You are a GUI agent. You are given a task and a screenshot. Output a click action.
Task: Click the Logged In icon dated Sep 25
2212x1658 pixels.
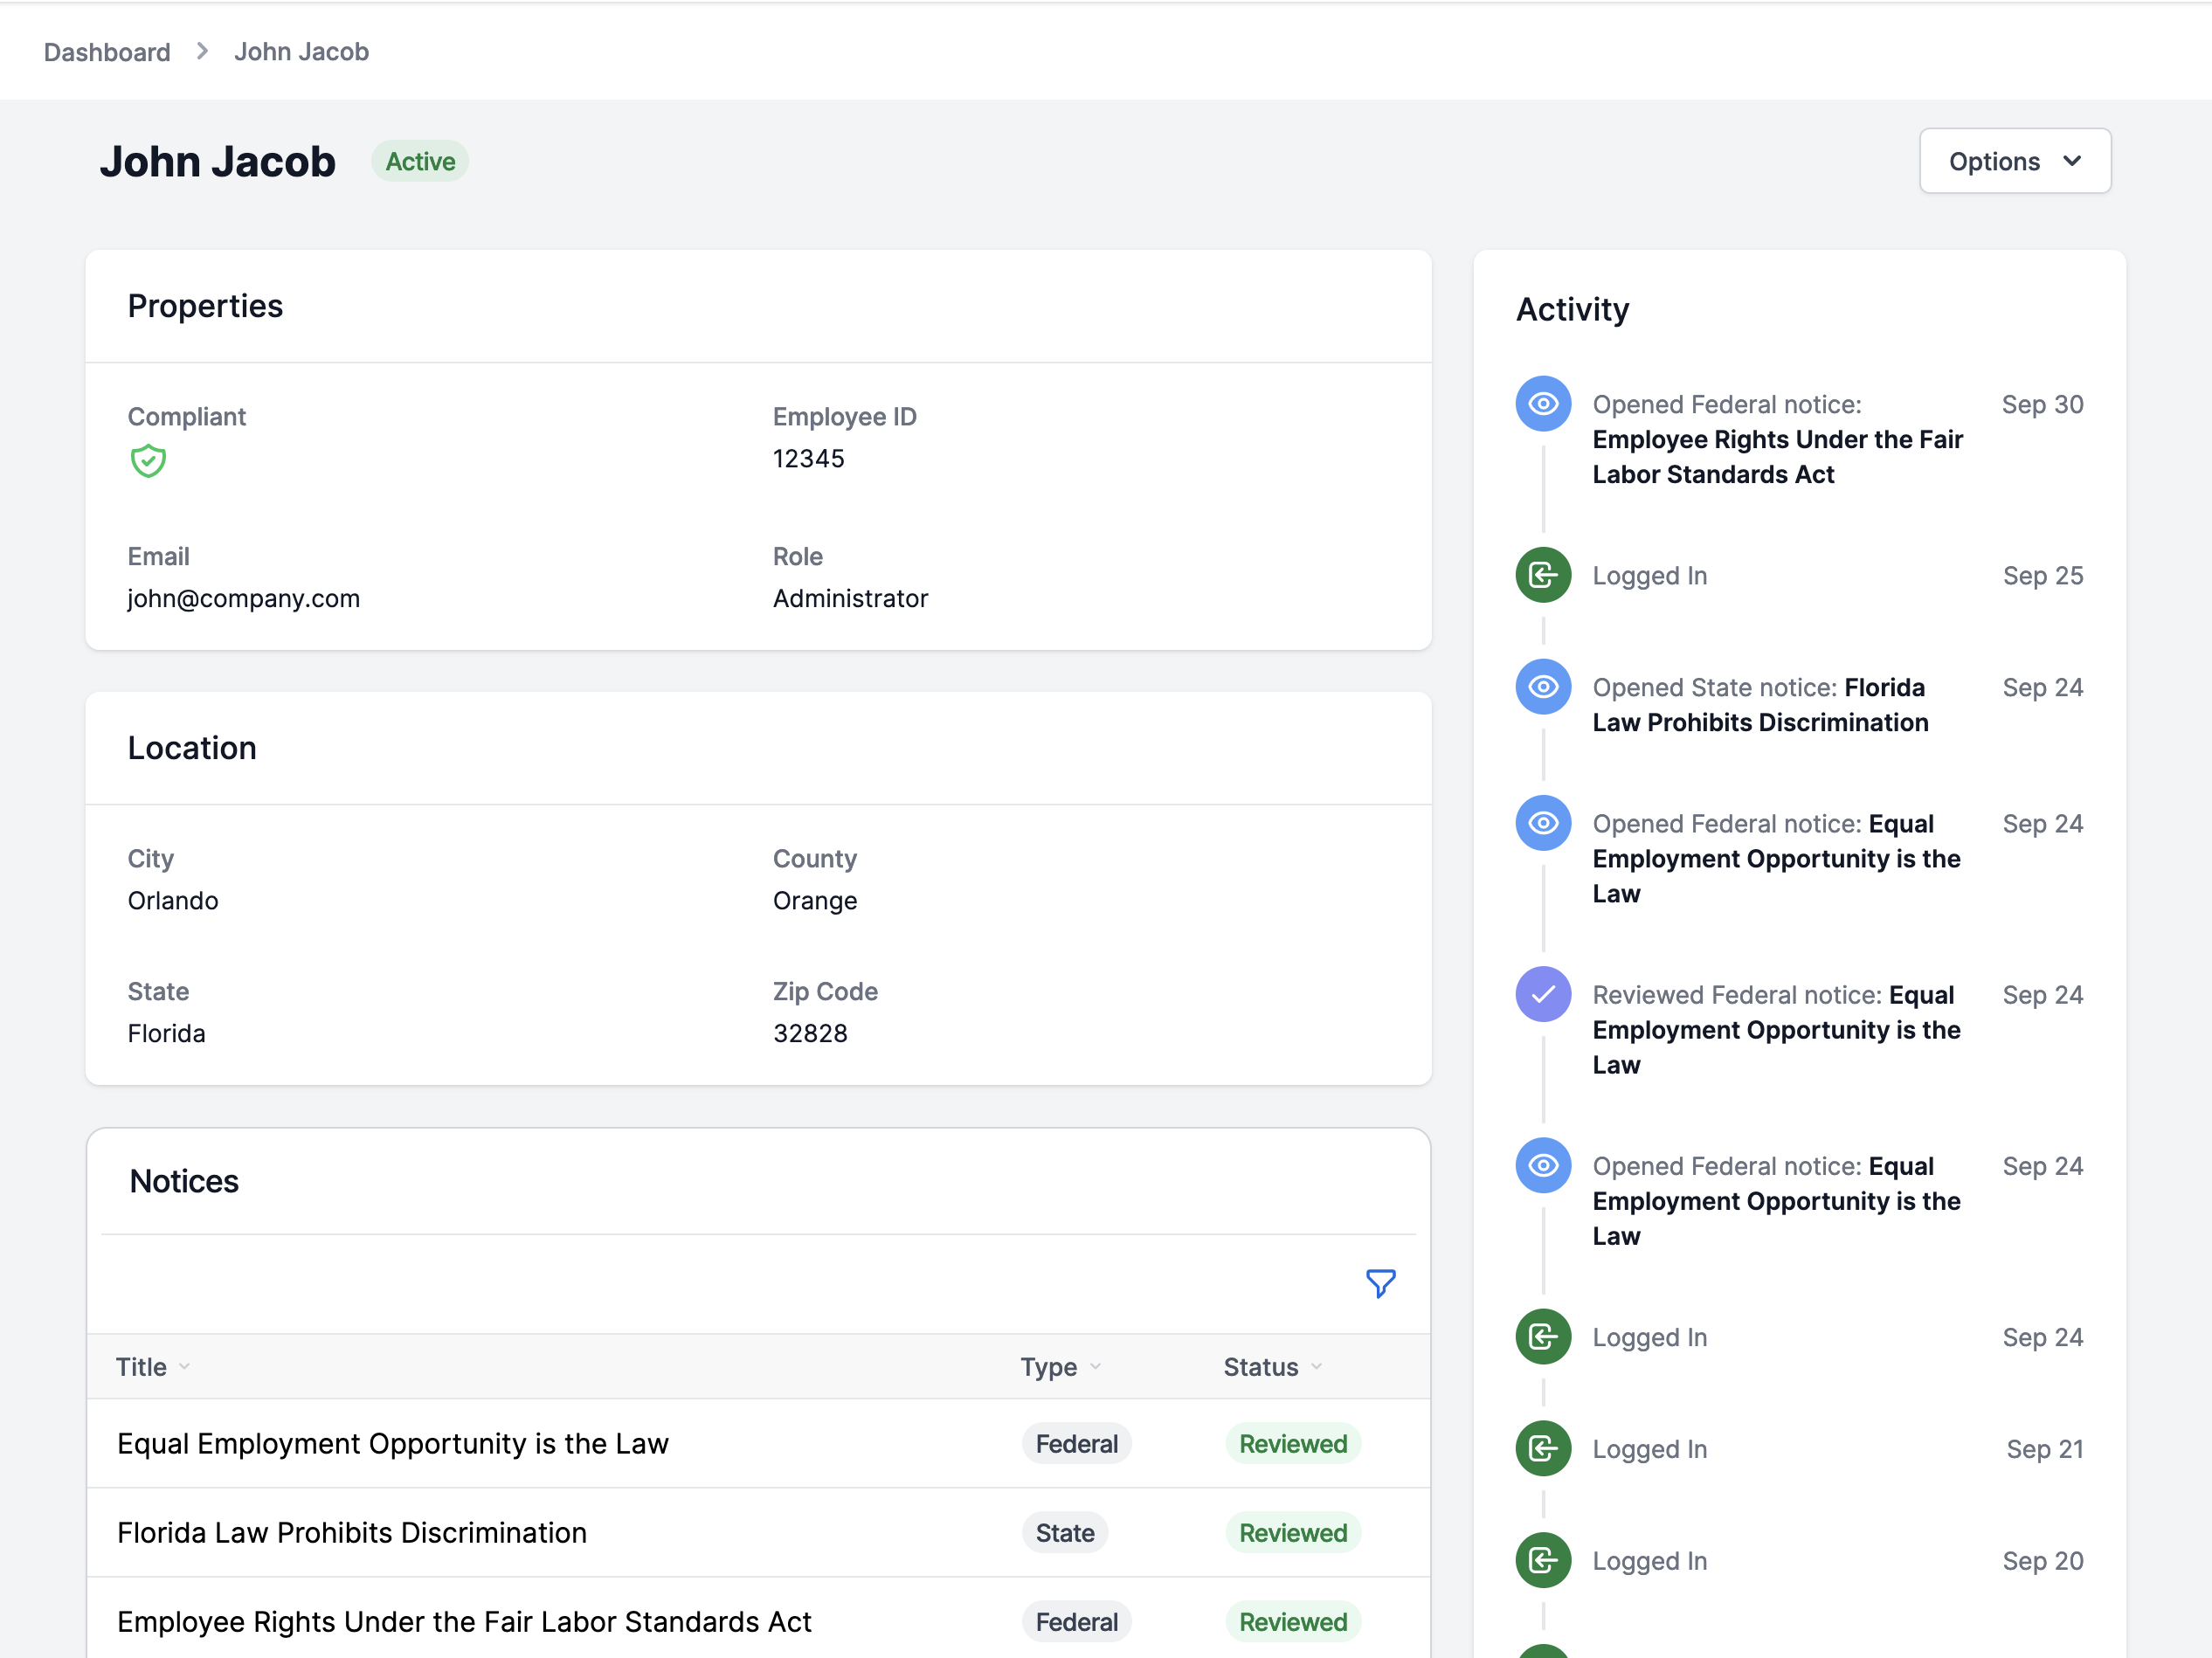[x=1543, y=575]
